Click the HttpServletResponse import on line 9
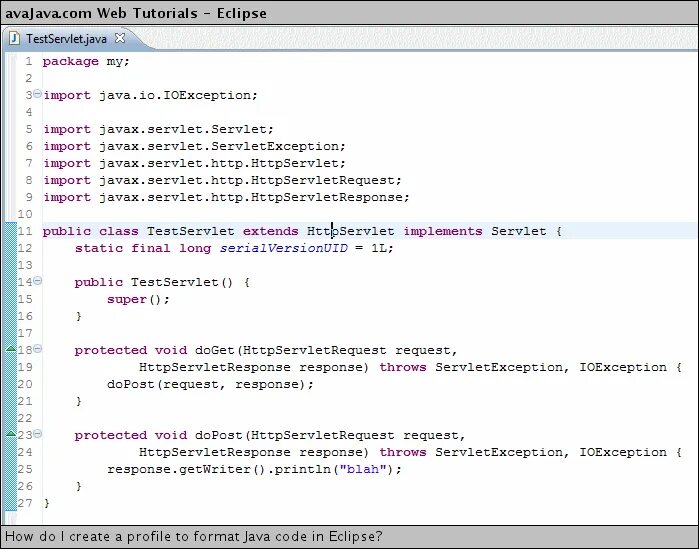This screenshot has width=699, height=549. click(x=226, y=197)
